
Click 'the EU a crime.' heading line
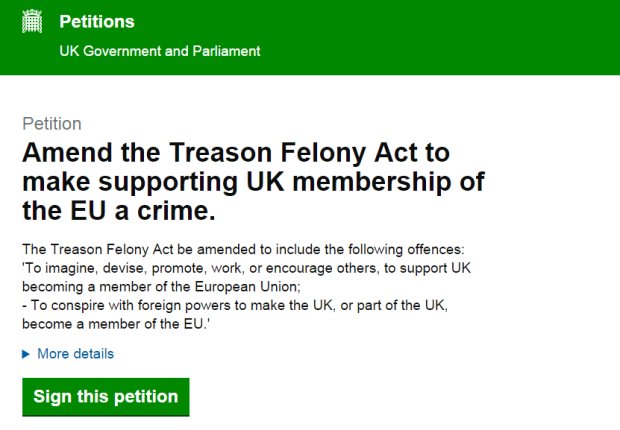coord(117,214)
